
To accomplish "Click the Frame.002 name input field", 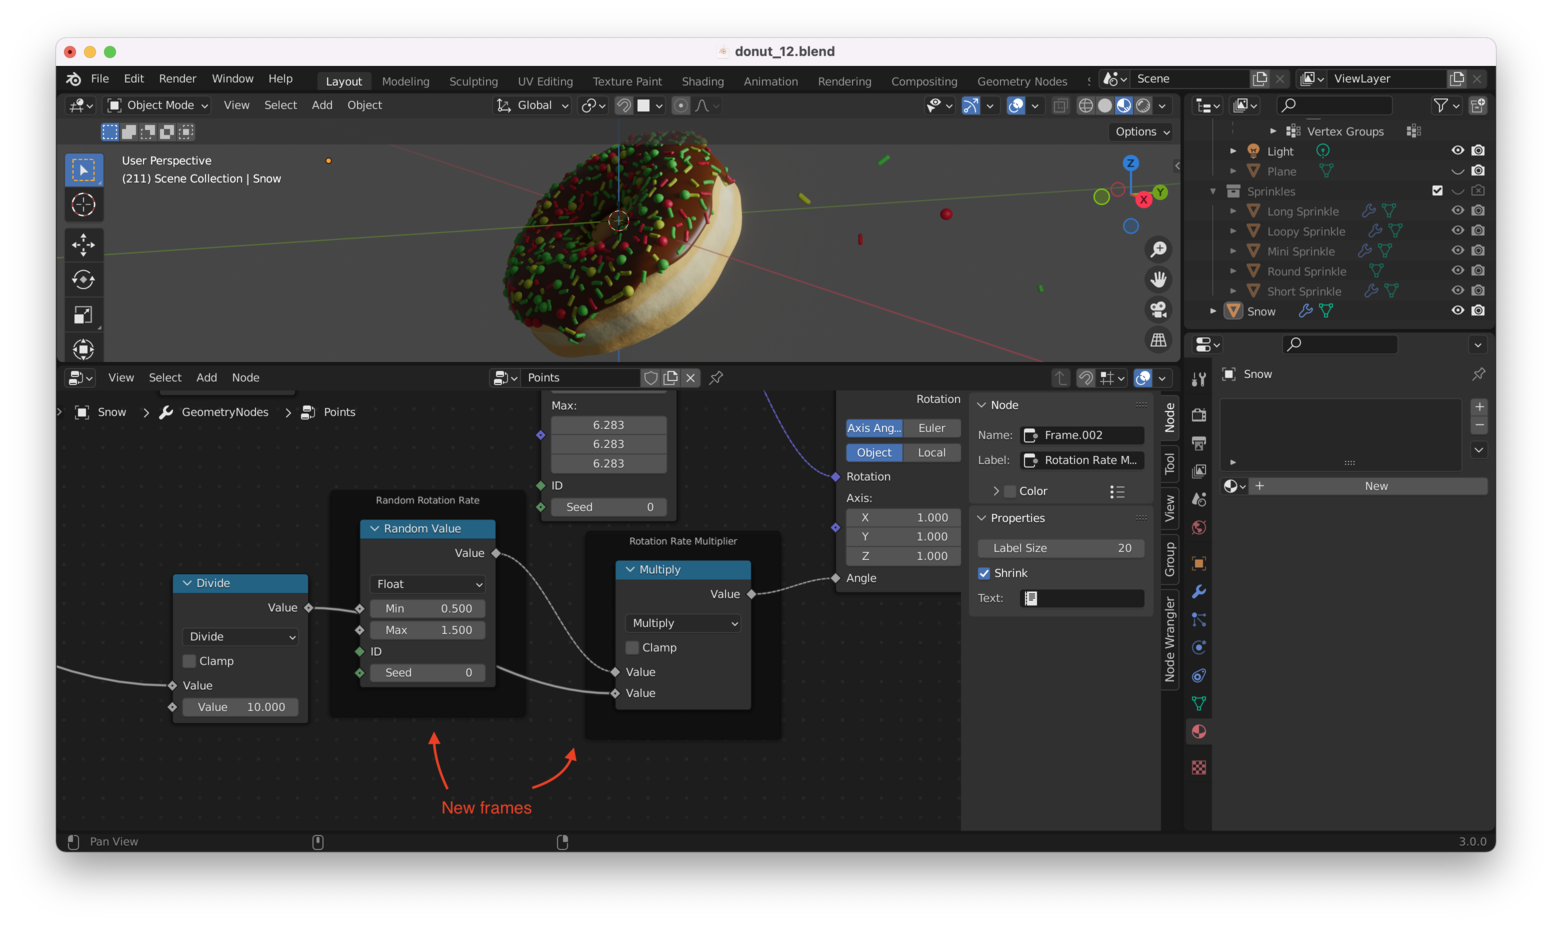I will tap(1082, 435).
